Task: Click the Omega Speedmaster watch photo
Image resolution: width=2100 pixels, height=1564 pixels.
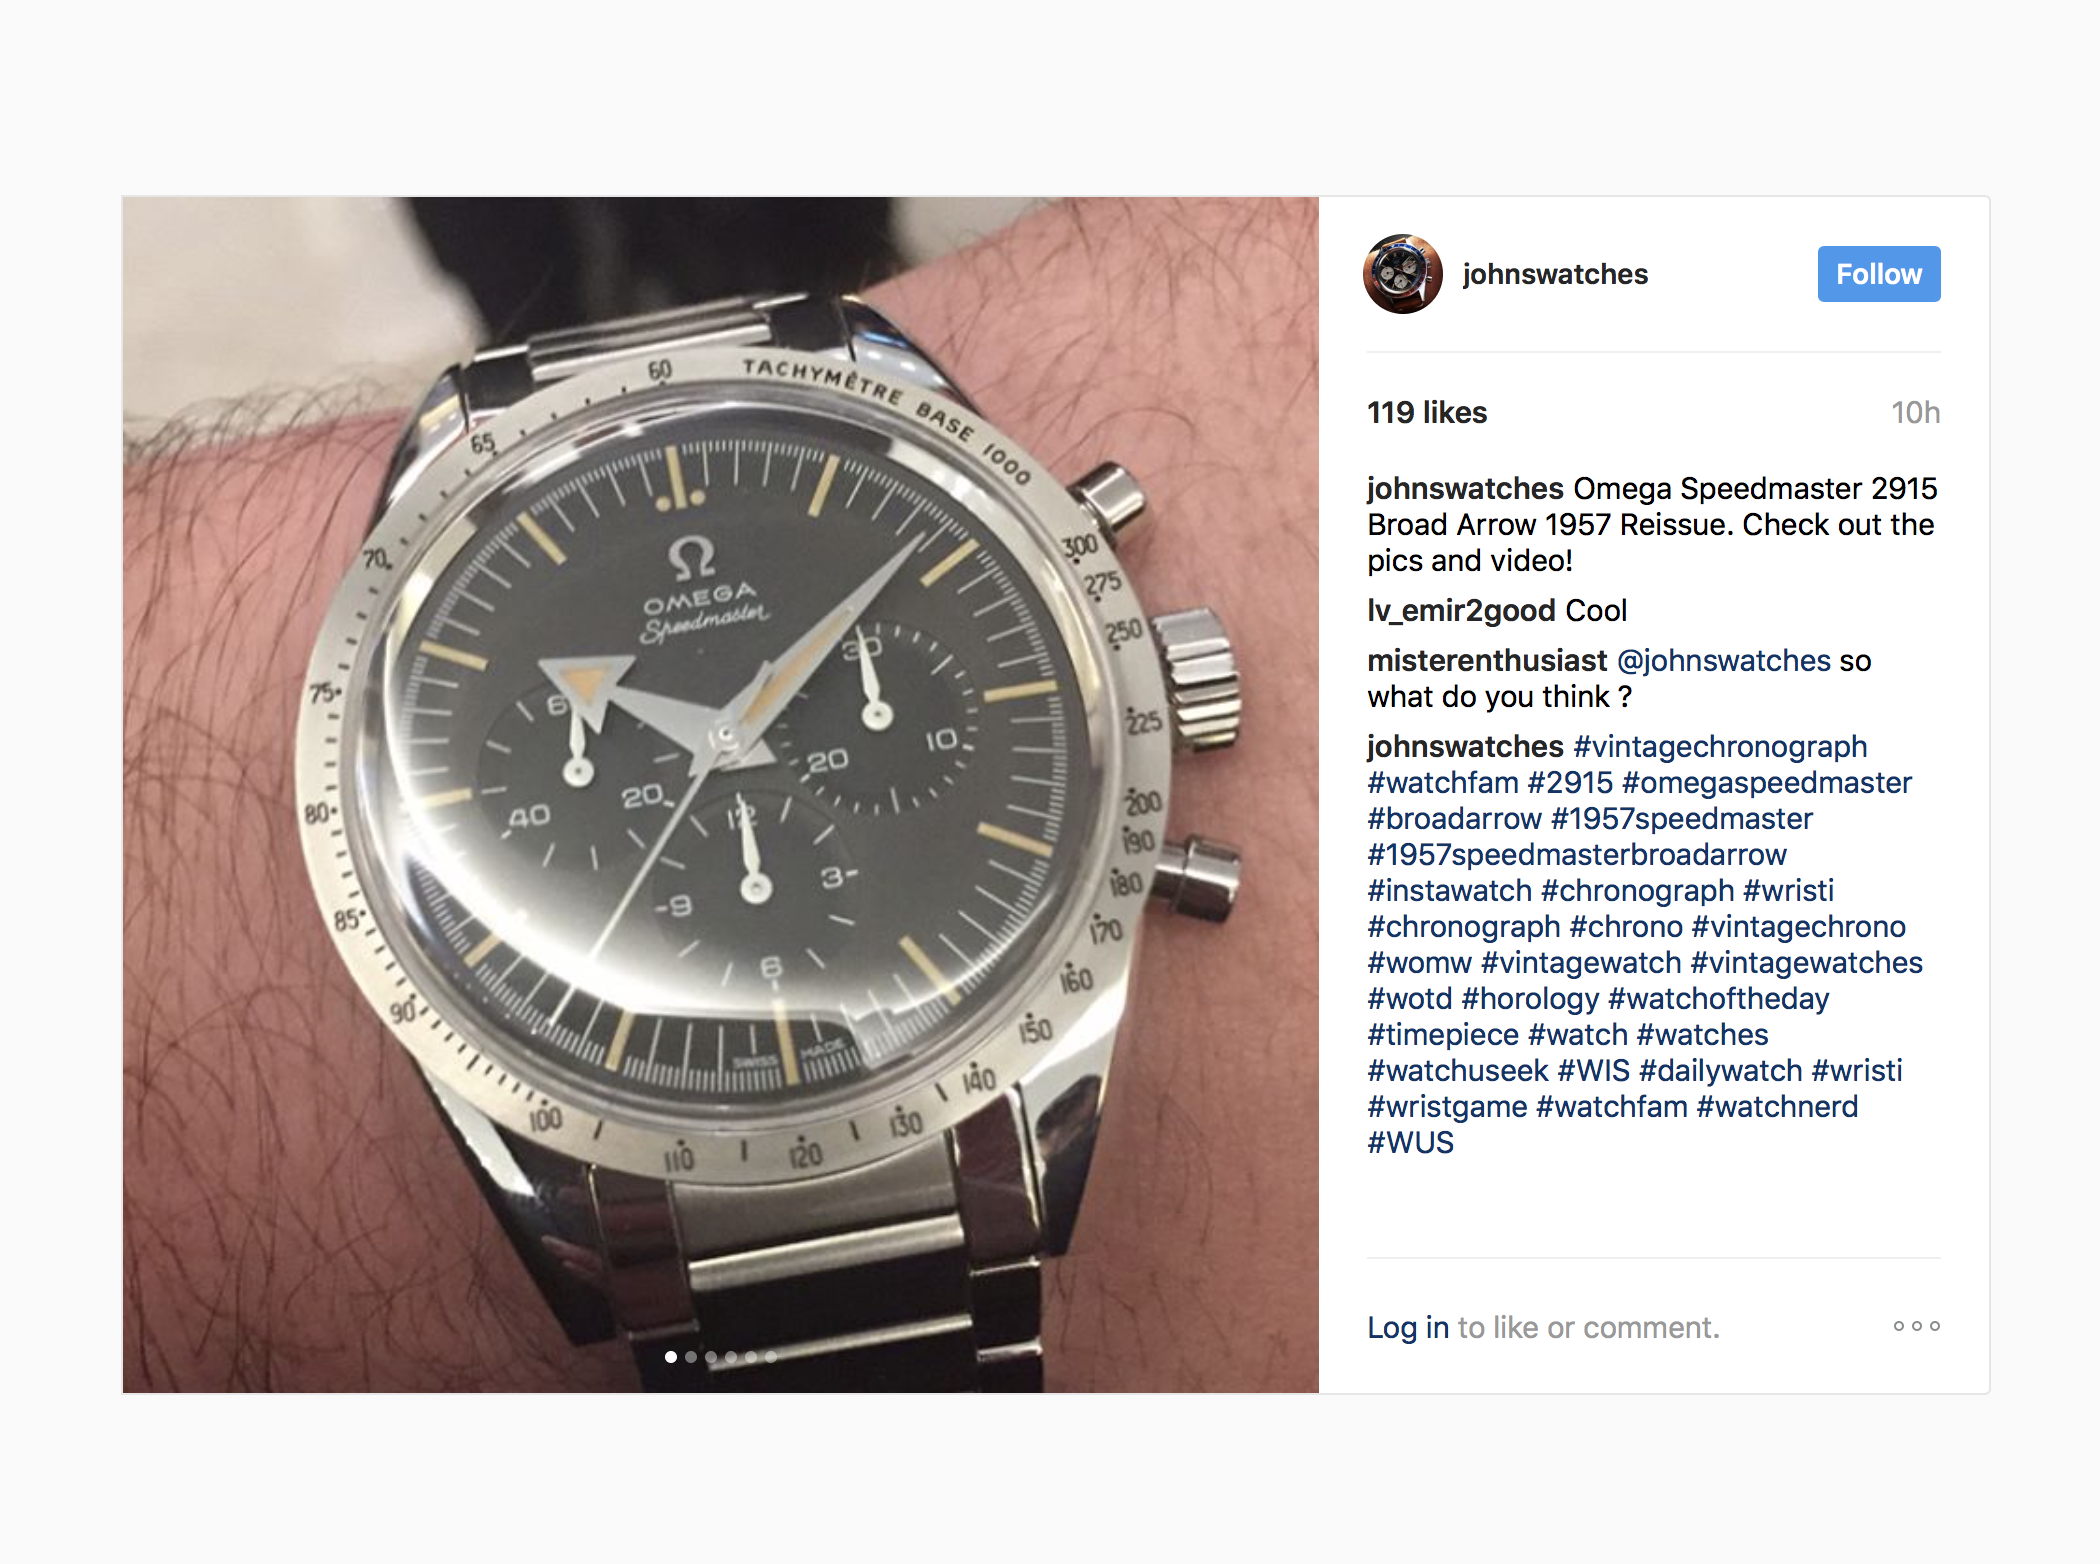Action: pyautogui.click(x=720, y=794)
